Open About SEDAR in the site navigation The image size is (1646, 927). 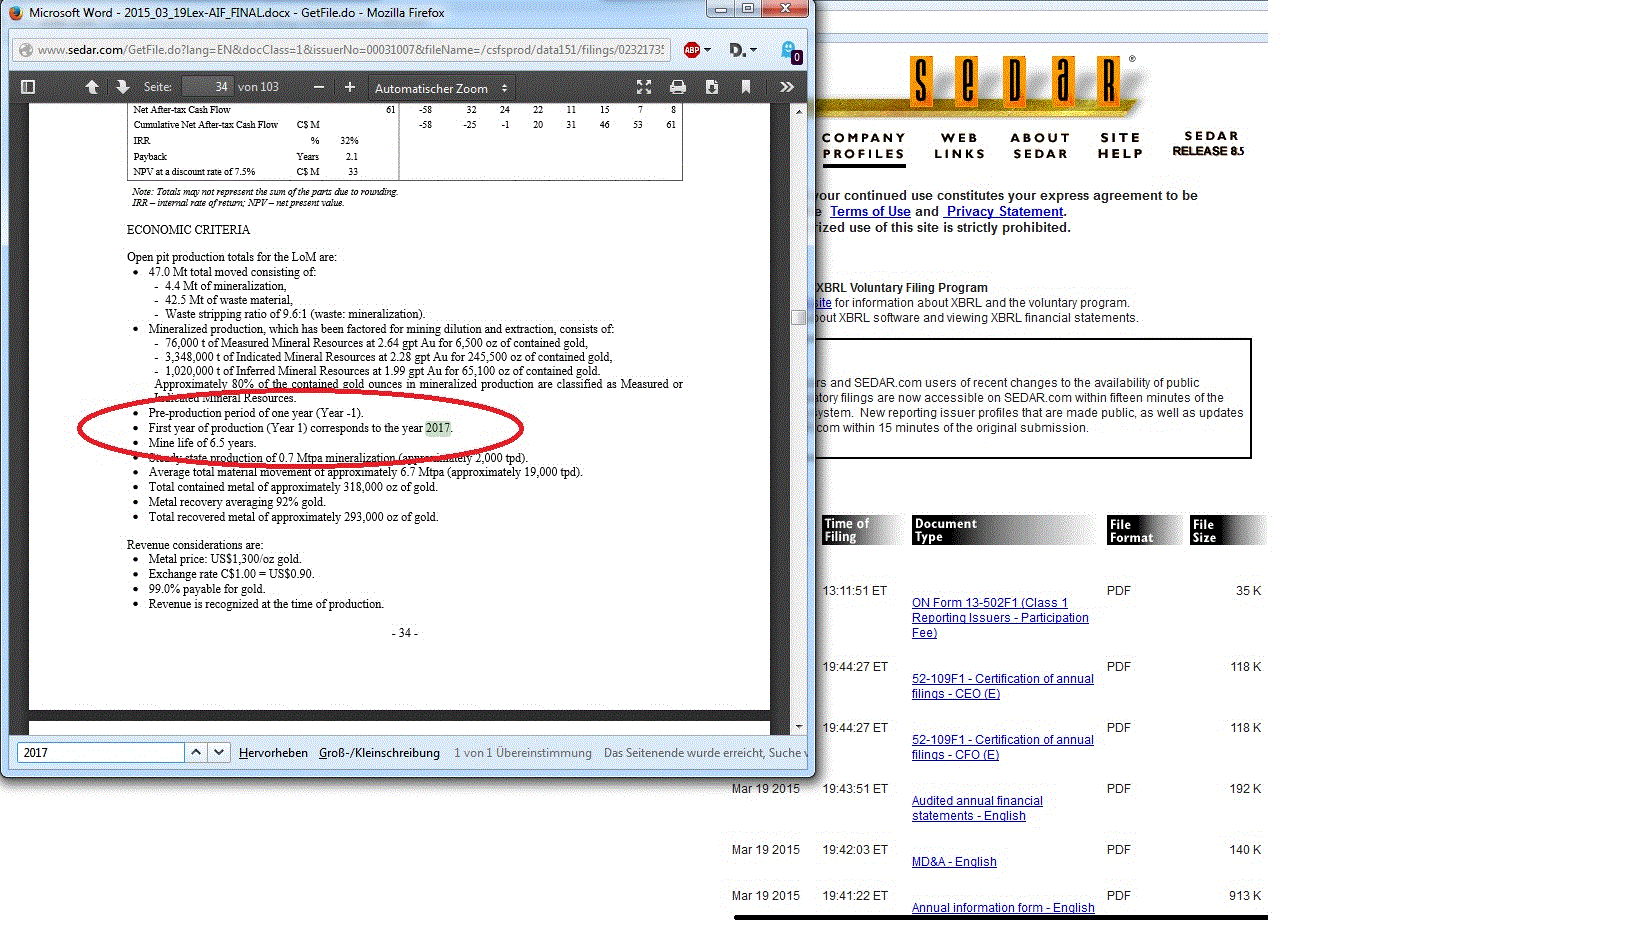1040,146
